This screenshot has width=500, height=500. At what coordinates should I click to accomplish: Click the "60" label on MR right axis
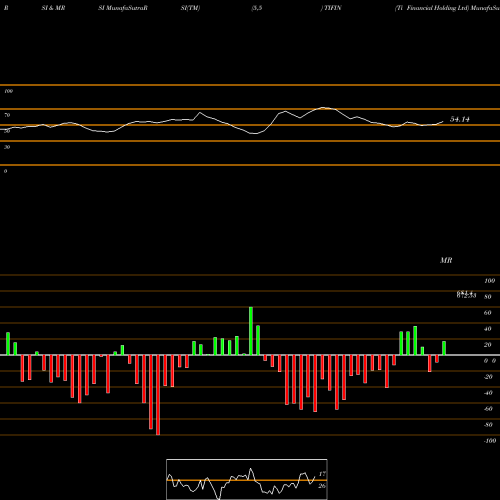pos(488,313)
